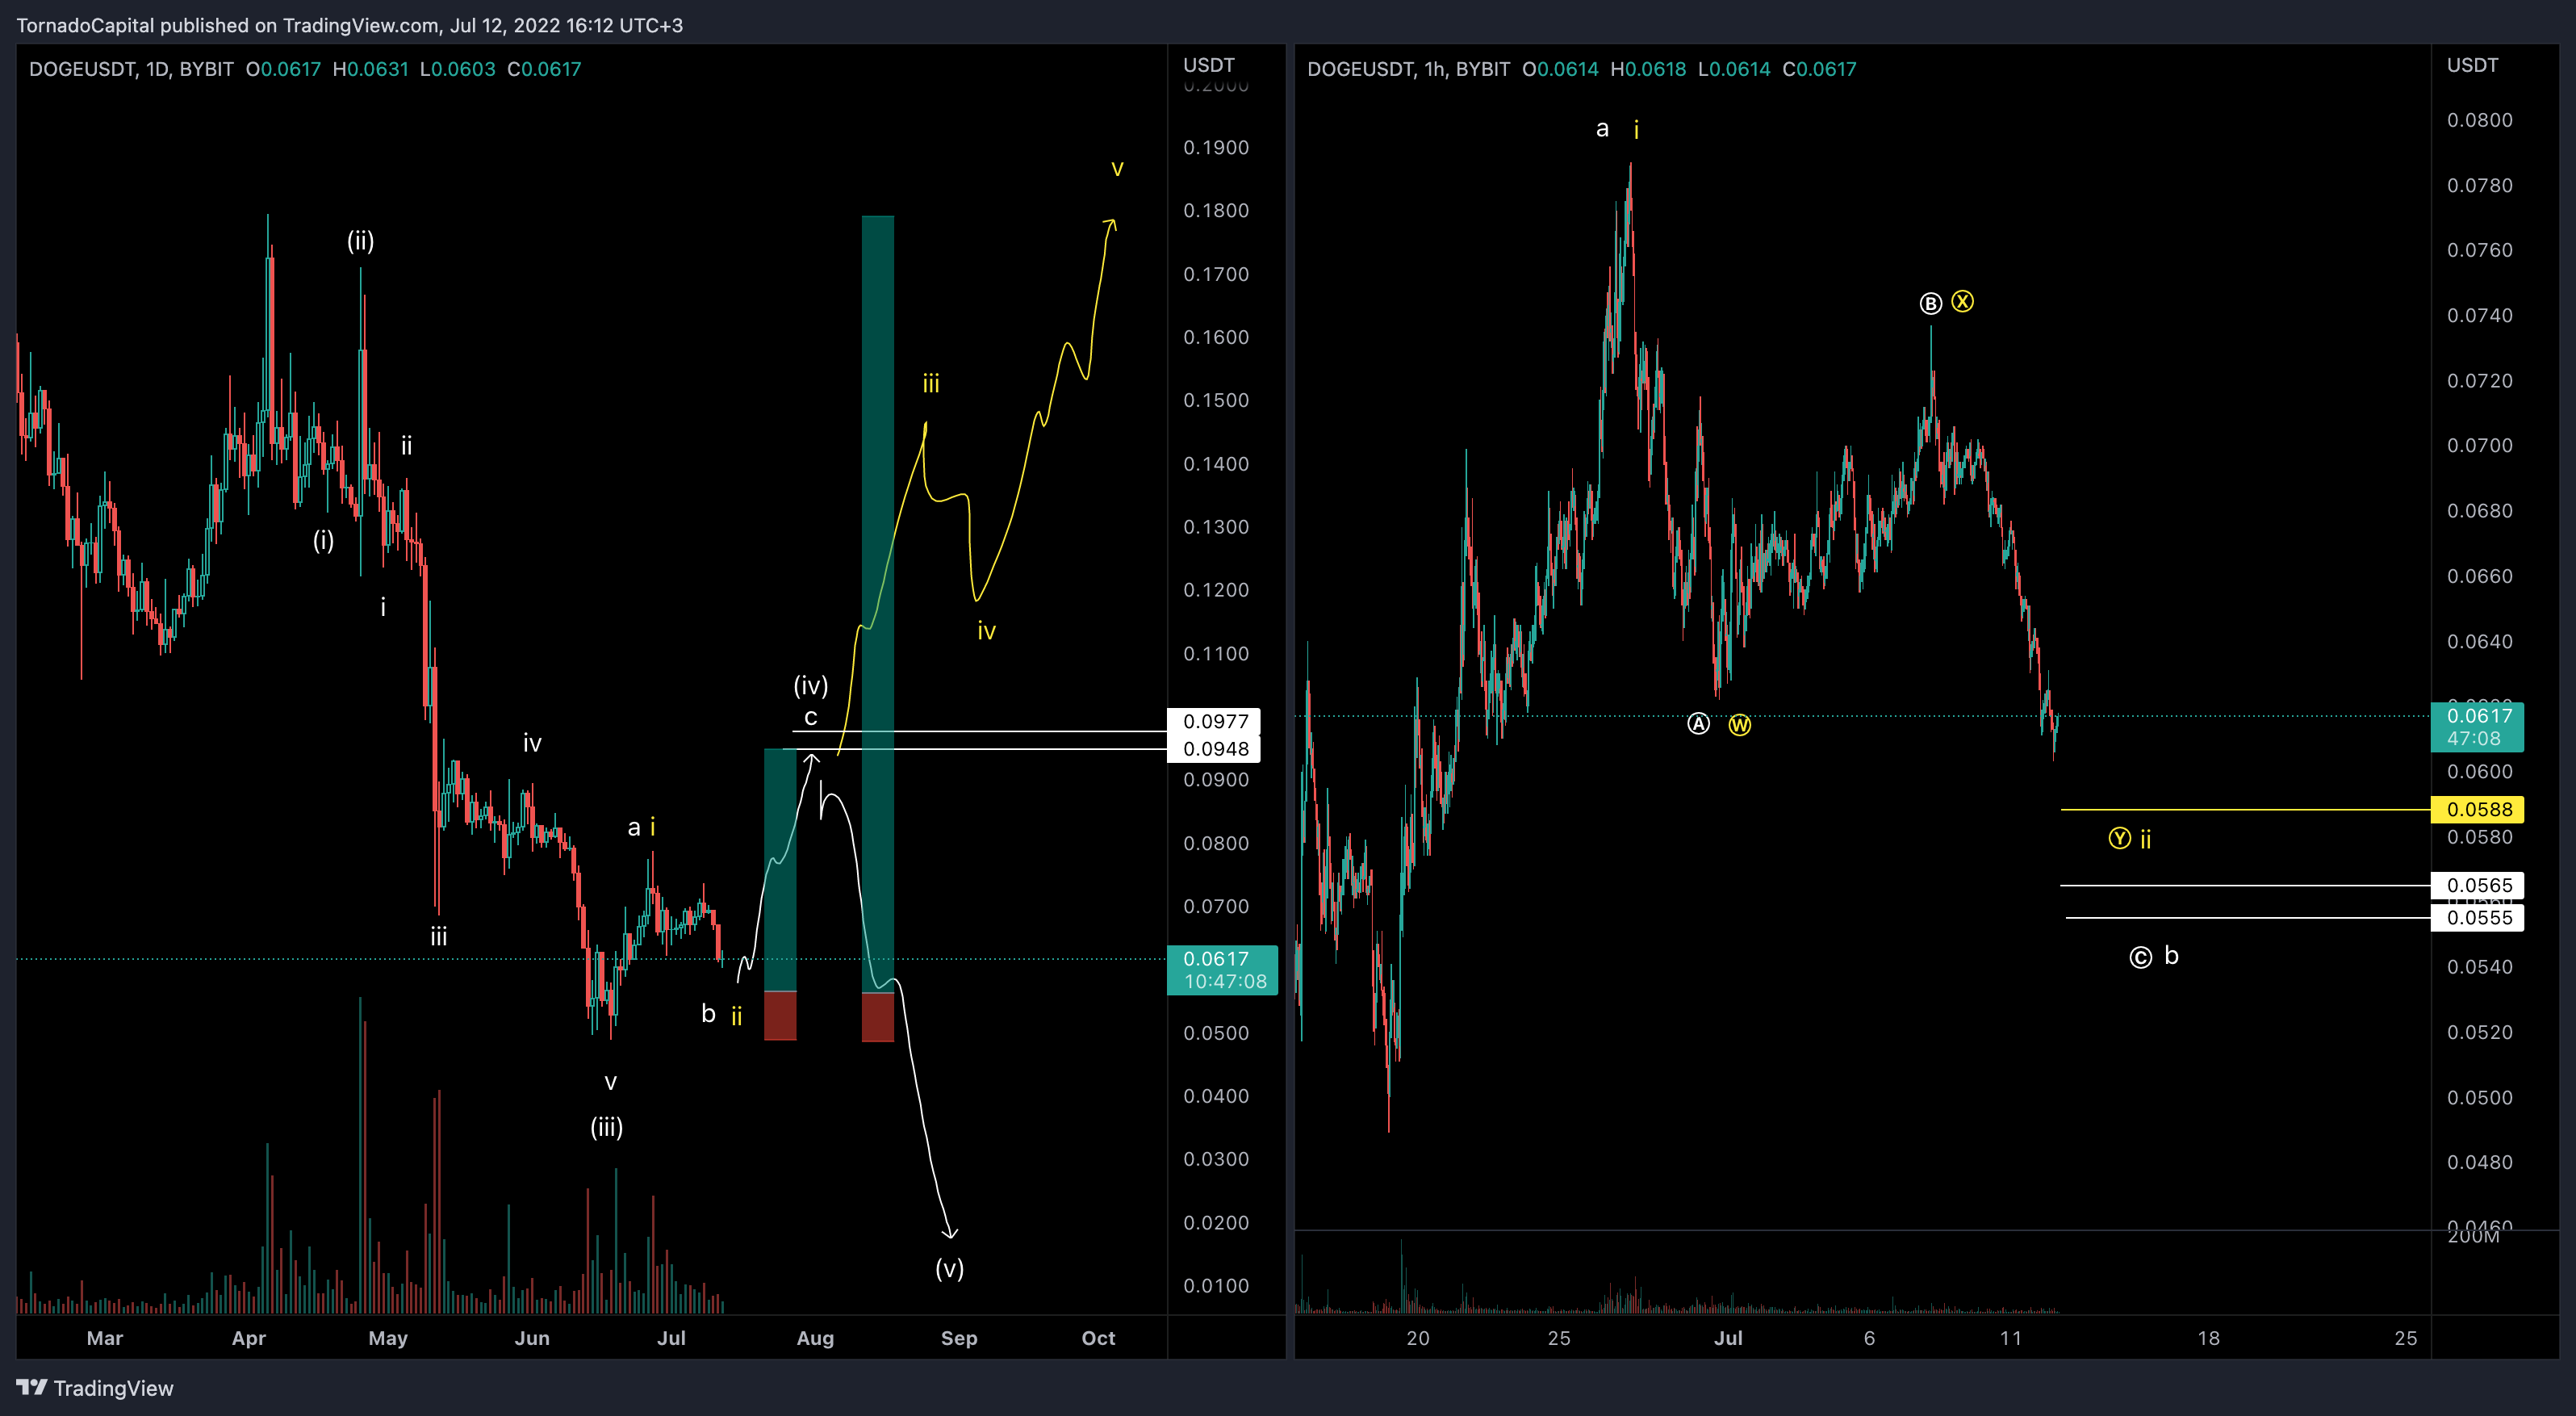Click the USDT currency label on daily chart
2576x1416 pixels.
(1209, 65)
